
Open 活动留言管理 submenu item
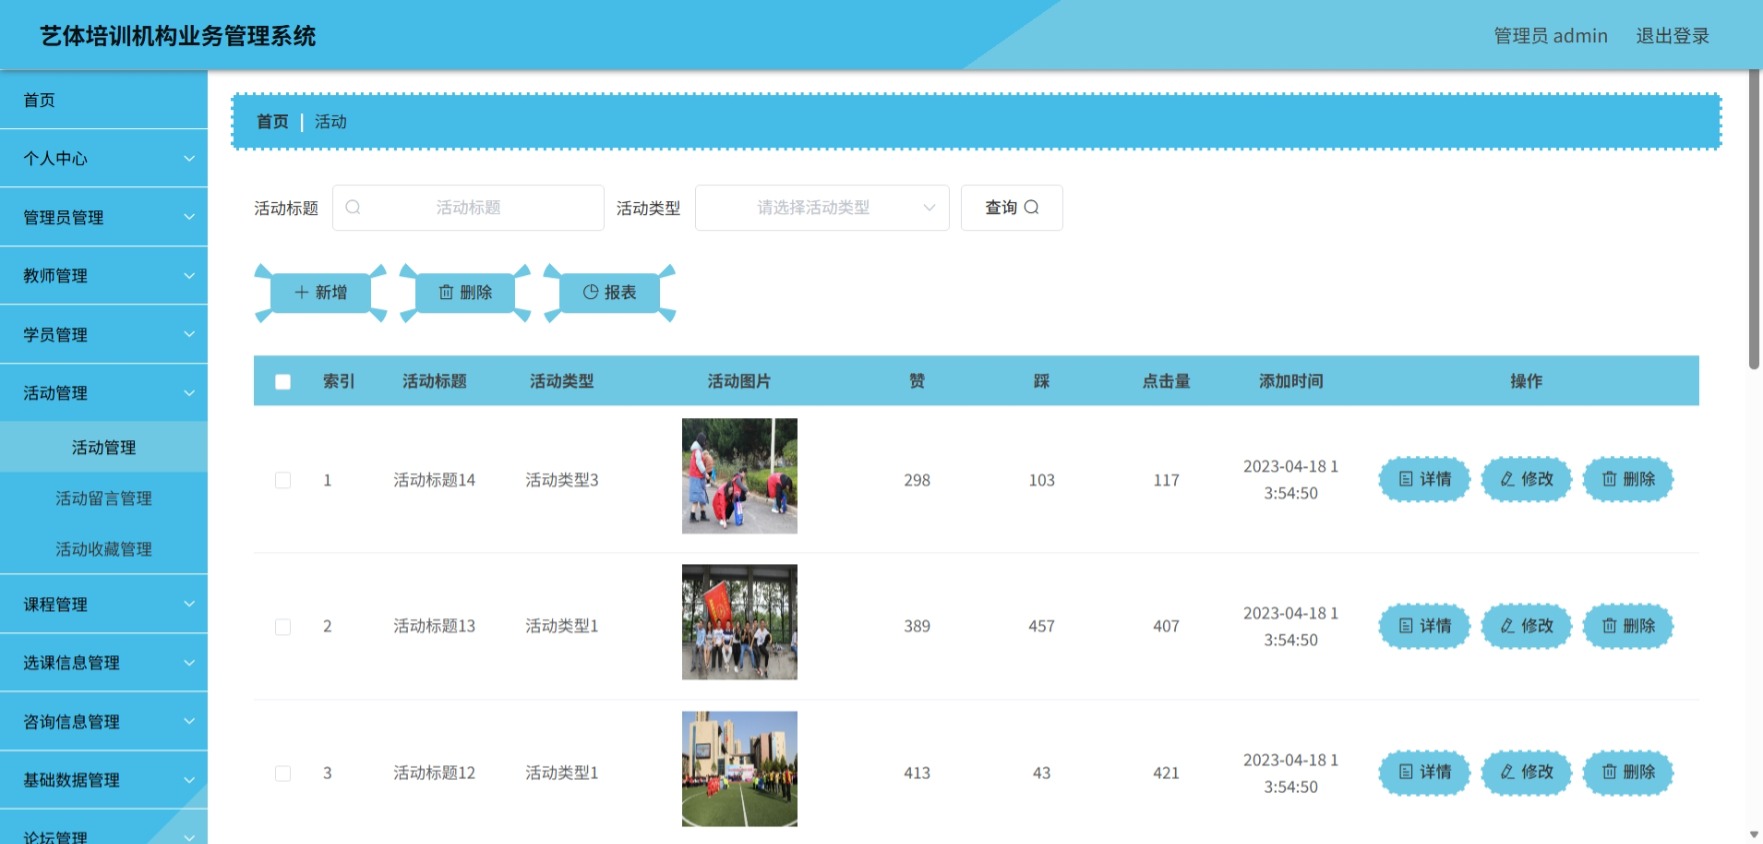pyautogui.click(x=104, y=498)
